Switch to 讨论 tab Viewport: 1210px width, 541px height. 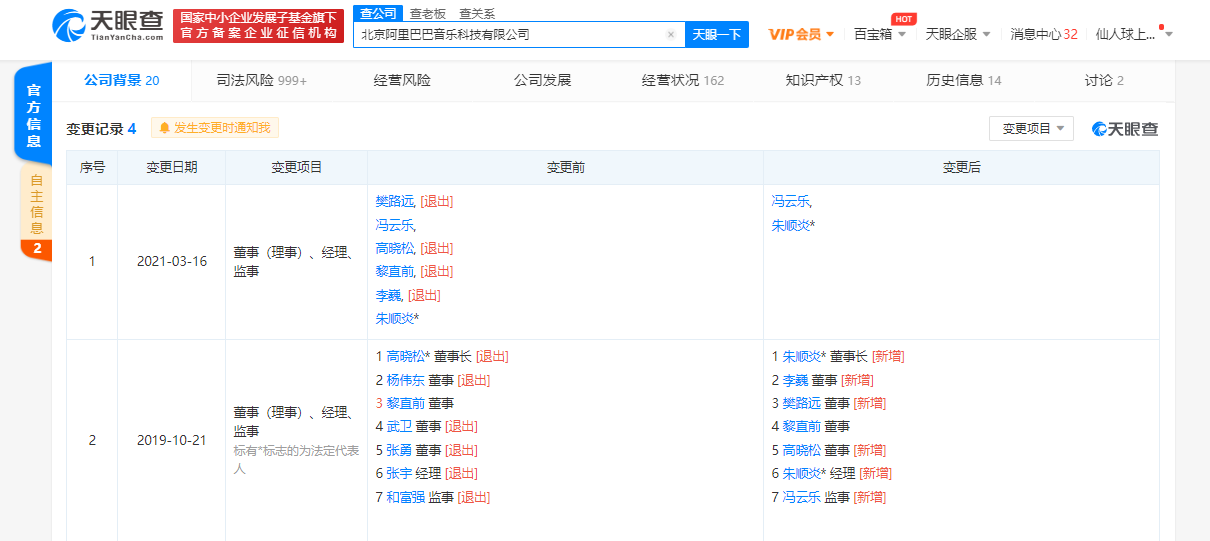click(x=1104, y=80)
